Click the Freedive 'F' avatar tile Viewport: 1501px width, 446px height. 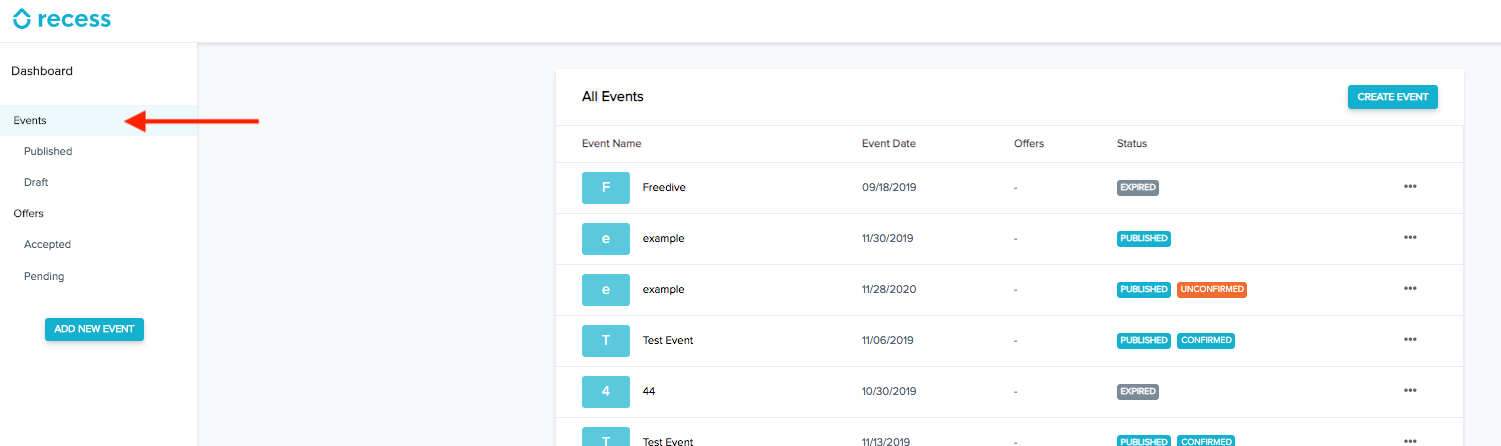pos(606,188)
